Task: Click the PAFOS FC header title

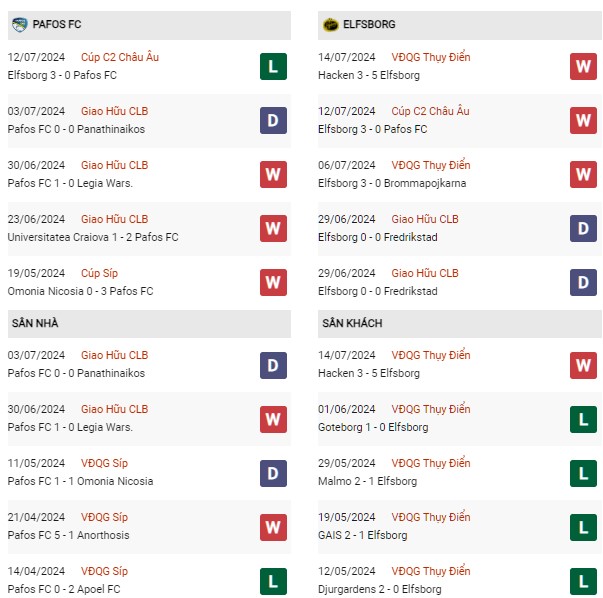Action: coord(57,24)
